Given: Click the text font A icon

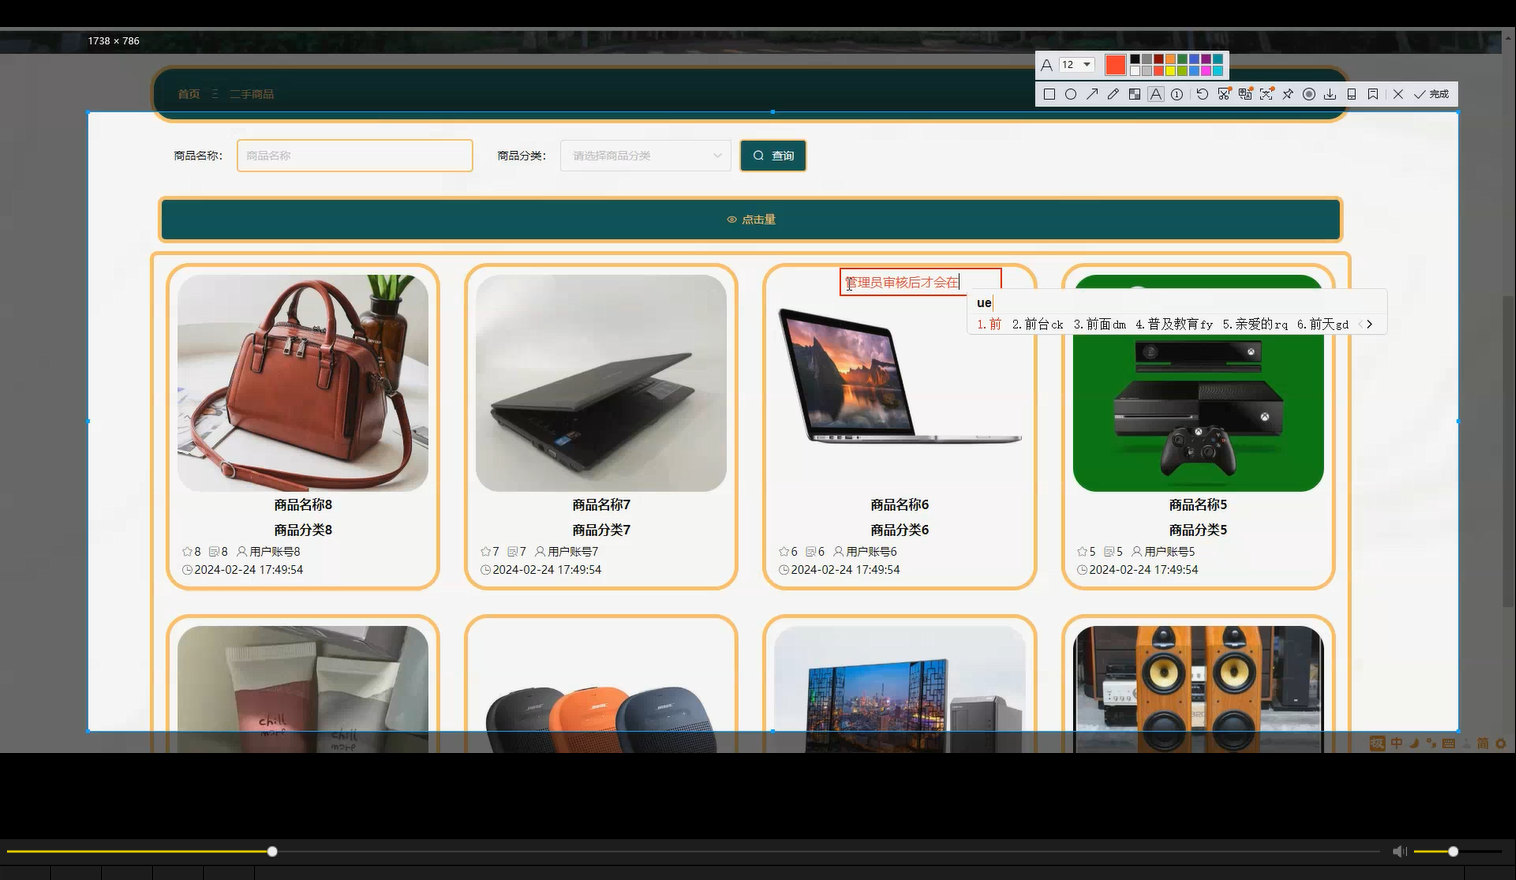Looking at the screenshot, I should 1047,65.
